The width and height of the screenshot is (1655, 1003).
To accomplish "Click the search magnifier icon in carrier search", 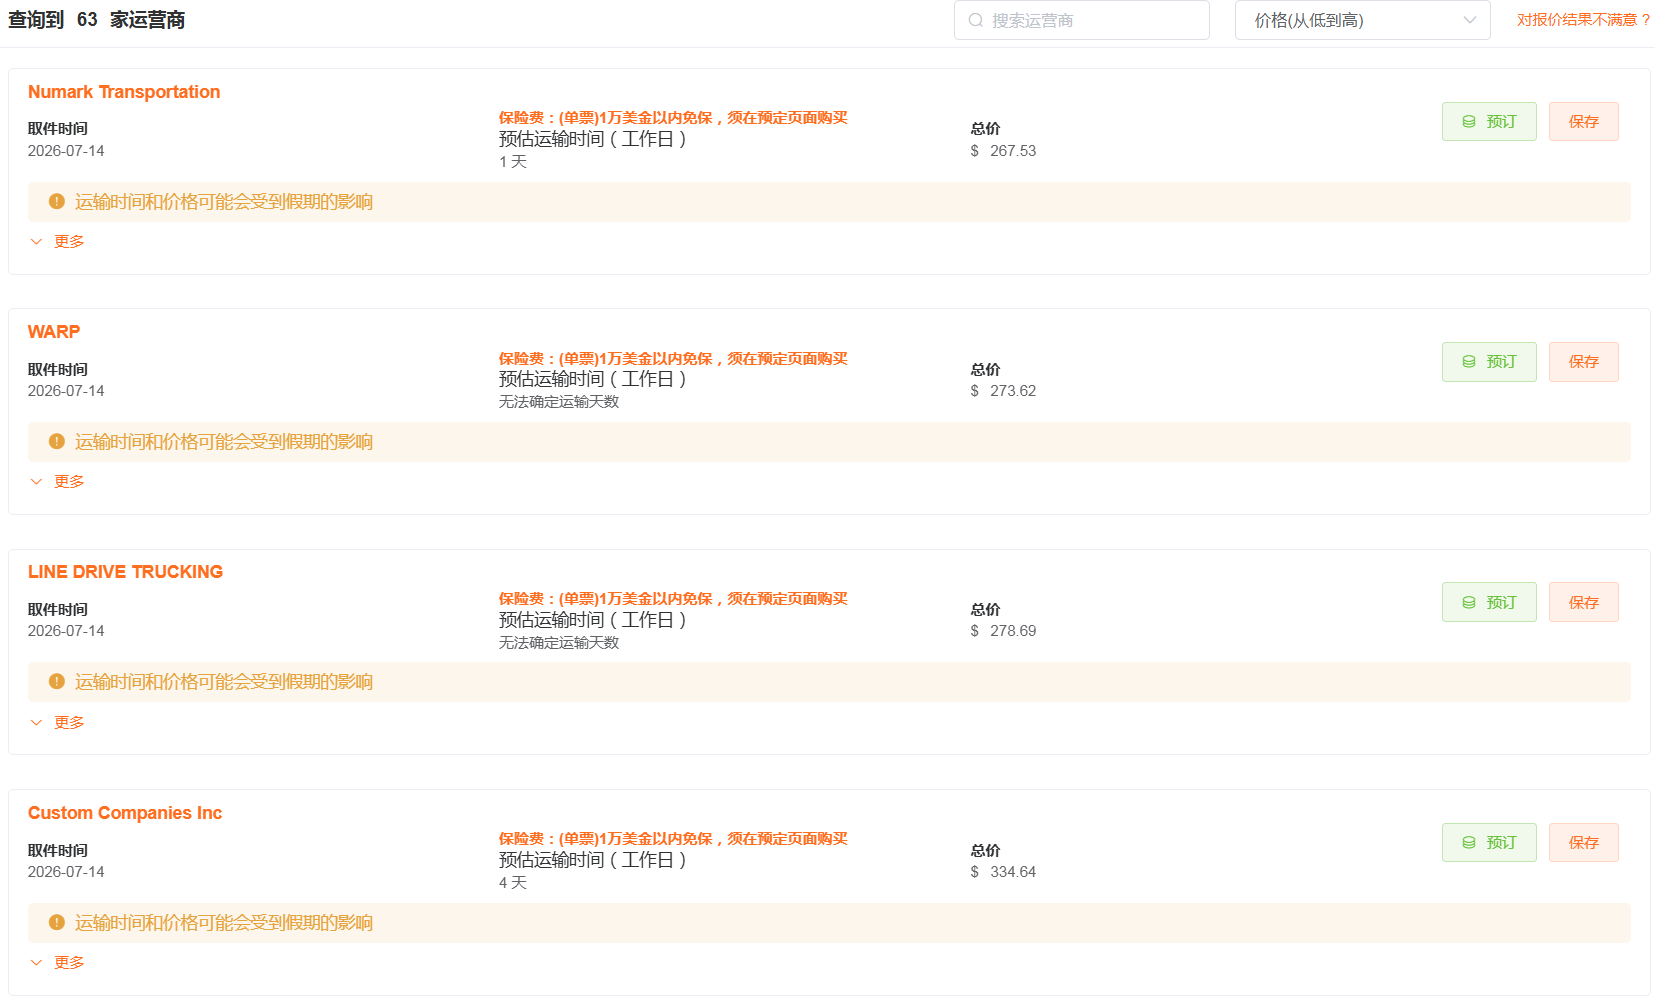I will pos(975,20).
